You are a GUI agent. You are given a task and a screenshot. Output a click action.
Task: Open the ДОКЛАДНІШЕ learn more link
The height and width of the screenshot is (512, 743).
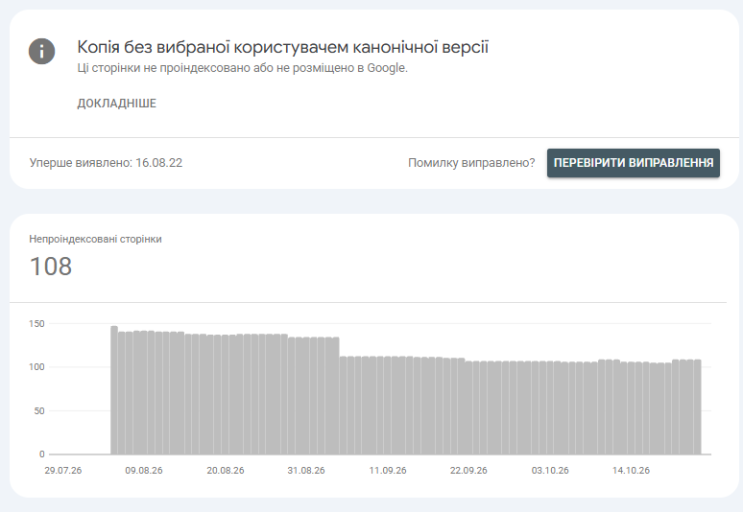coord(117,103)
